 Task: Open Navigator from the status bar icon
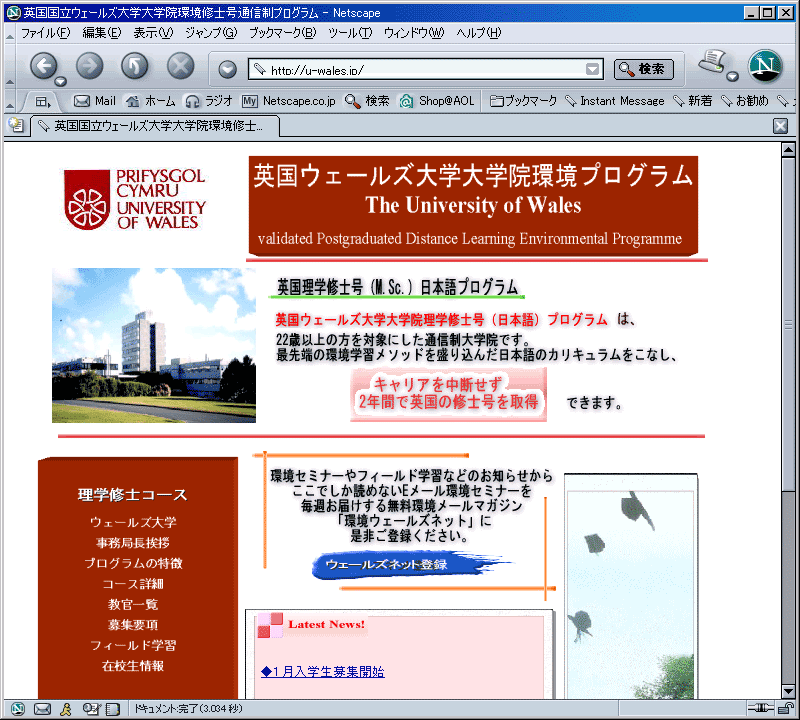(x=17, y=709)
